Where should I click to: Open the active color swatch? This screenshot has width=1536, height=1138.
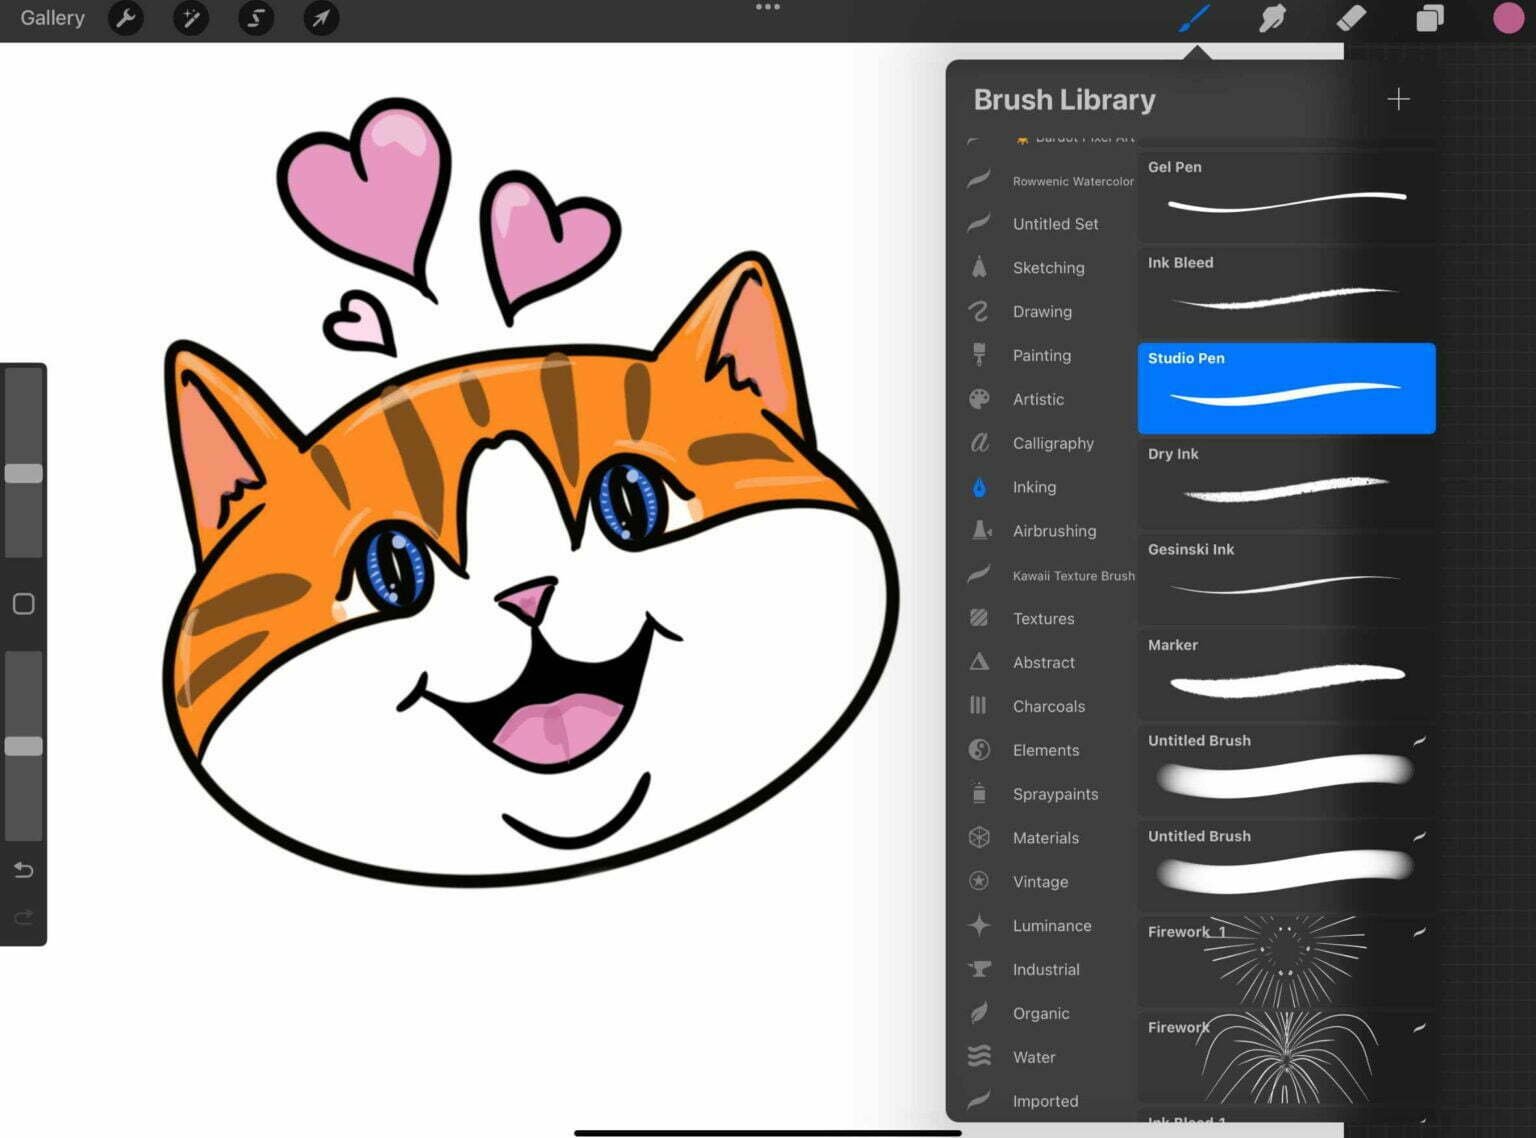click(1508, 18)
